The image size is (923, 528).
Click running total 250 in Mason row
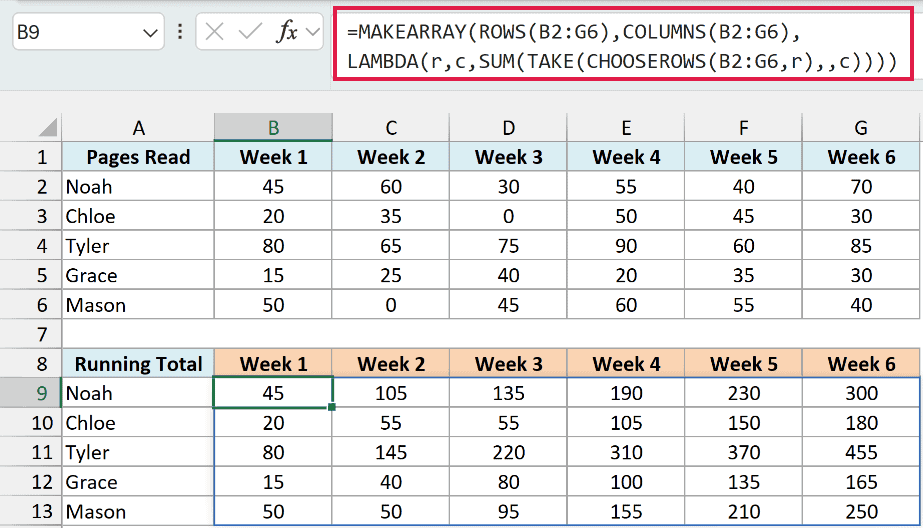861,511
